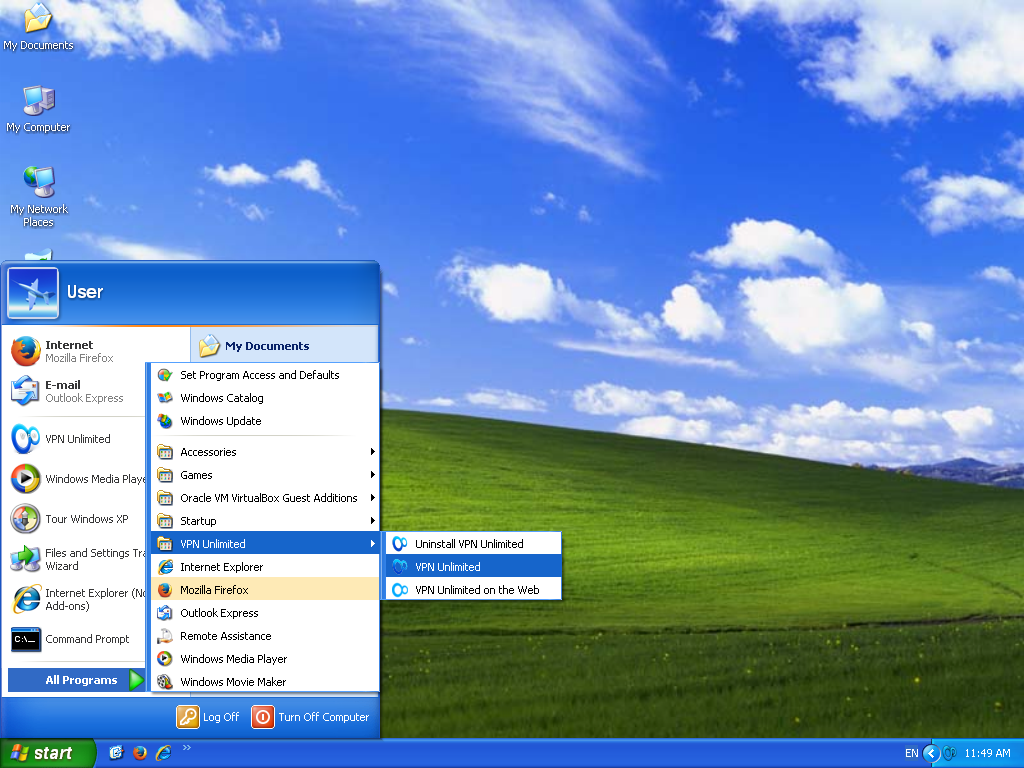Viewport: 1024px width, 768px height.
Task: Launch Internet Explorer from quick launch bar
Action: pos(163,753)
